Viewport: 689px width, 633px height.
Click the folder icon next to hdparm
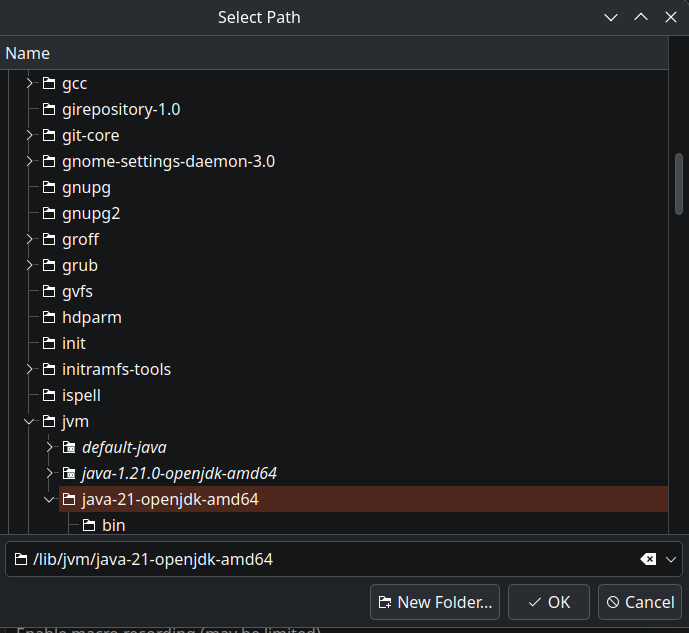[49, 317]
